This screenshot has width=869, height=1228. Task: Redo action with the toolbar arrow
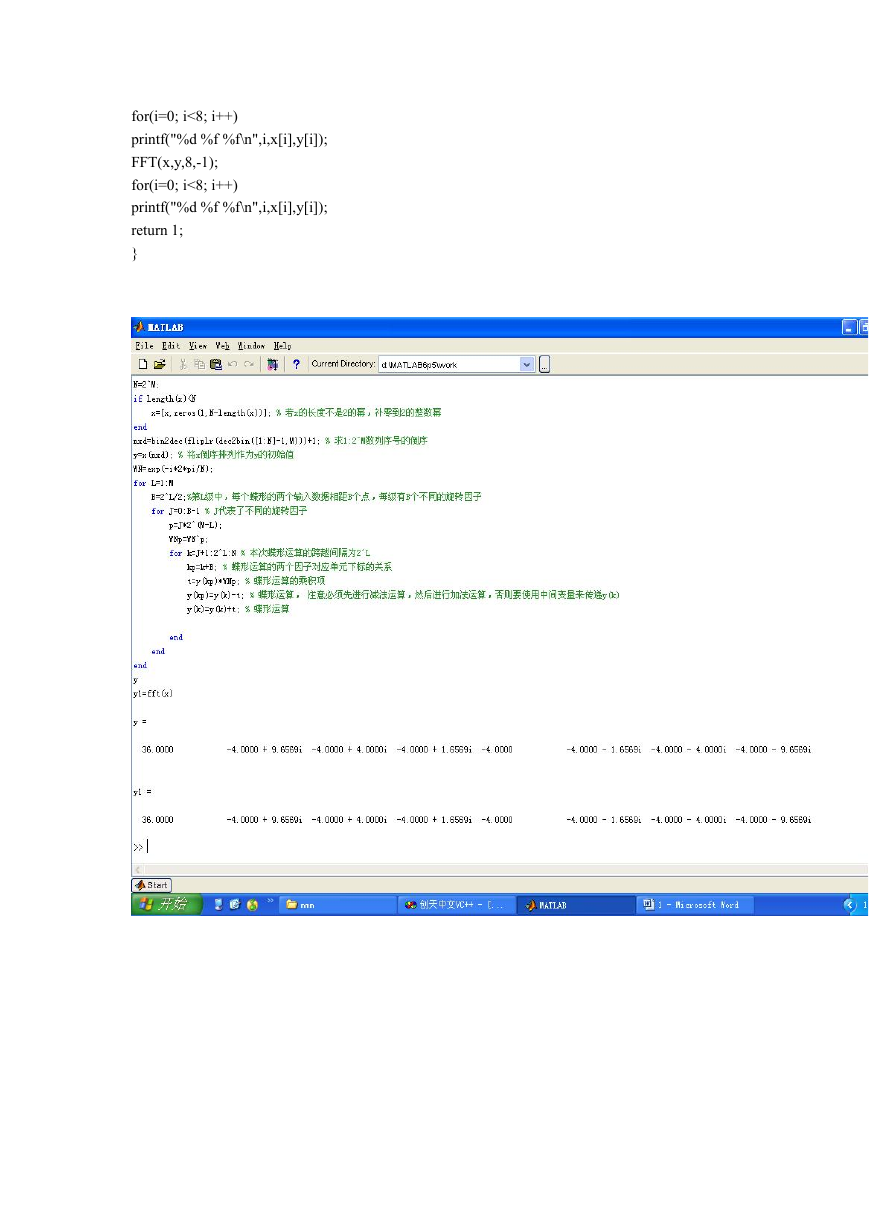(x=249, y=365)
